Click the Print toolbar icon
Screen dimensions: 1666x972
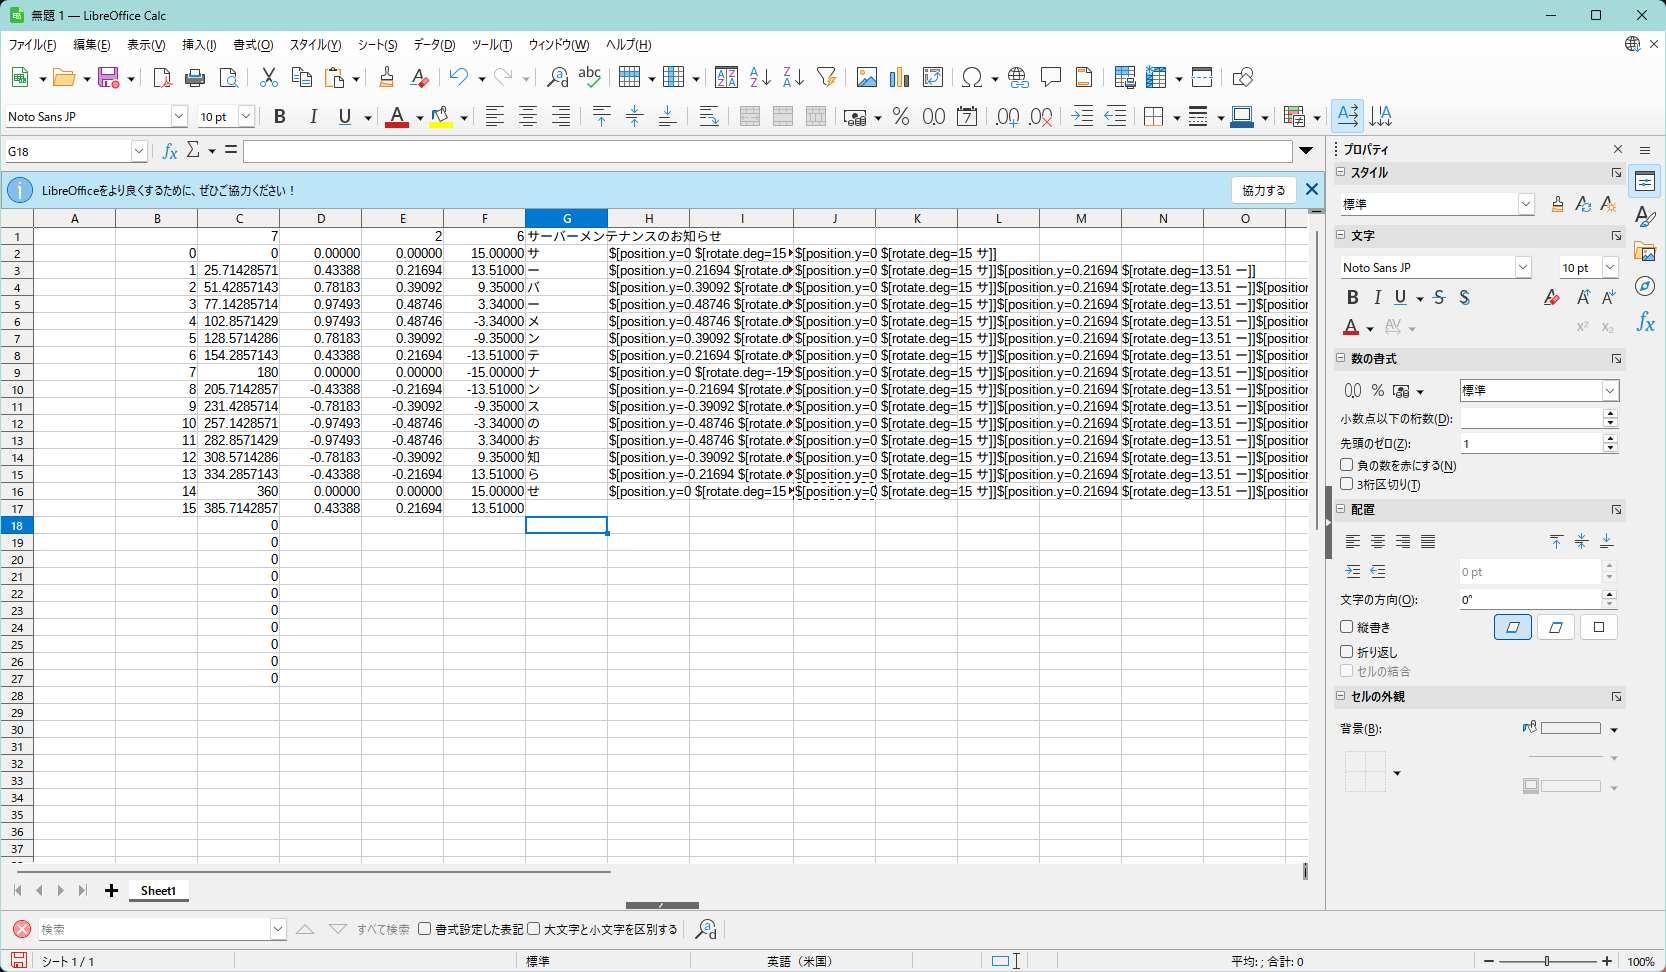coord(195,77)
